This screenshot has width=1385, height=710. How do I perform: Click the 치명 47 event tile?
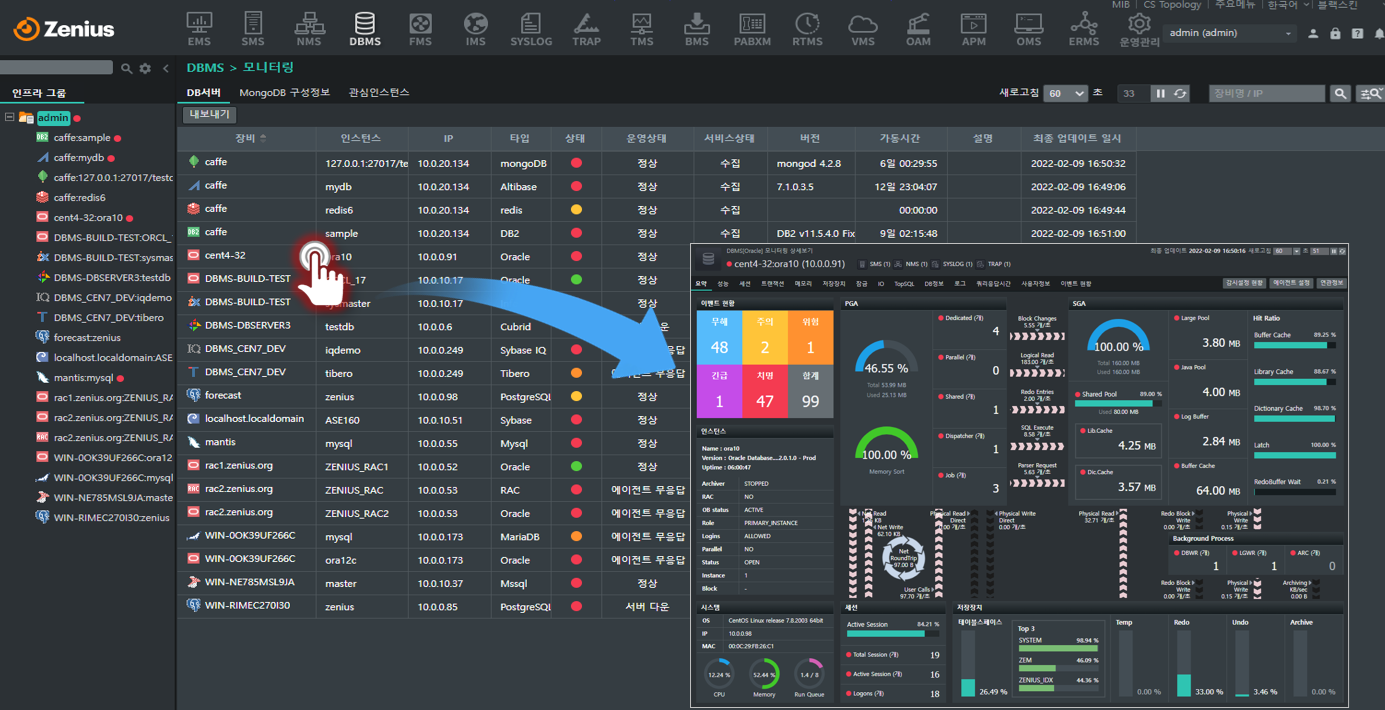(x=765, y=390)
